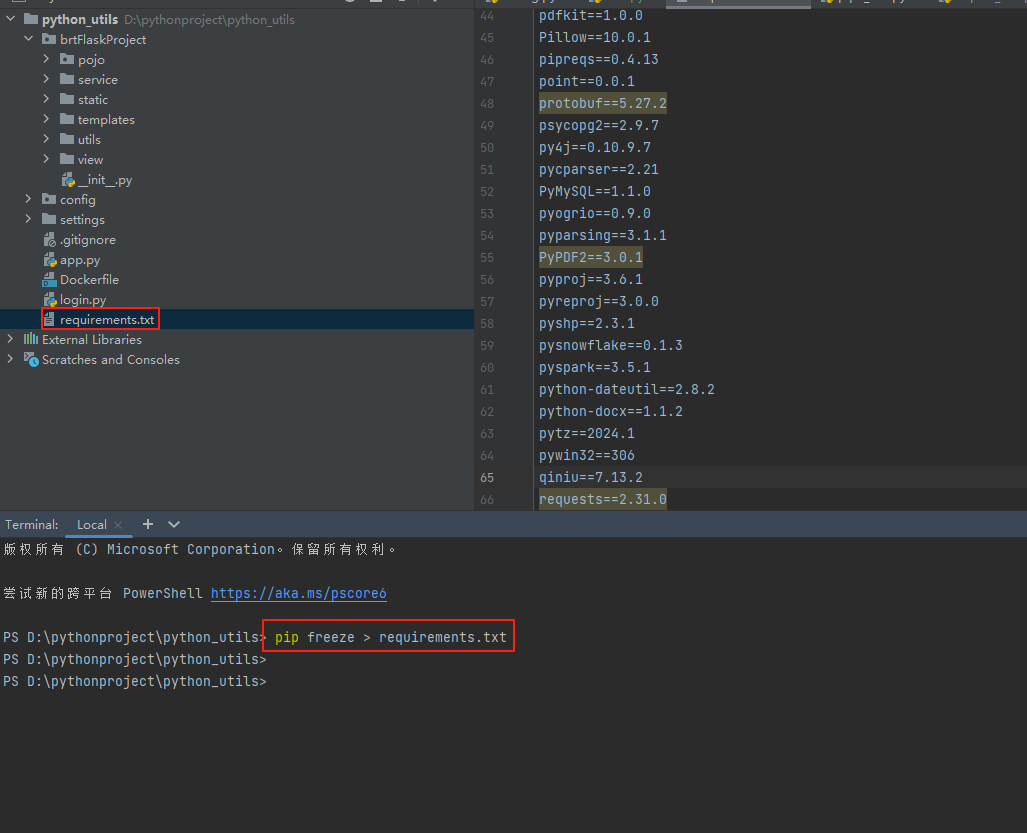Click the plus button to add terminal session
This screenshot has width=1027, height=833.
(x=147, y=524)
